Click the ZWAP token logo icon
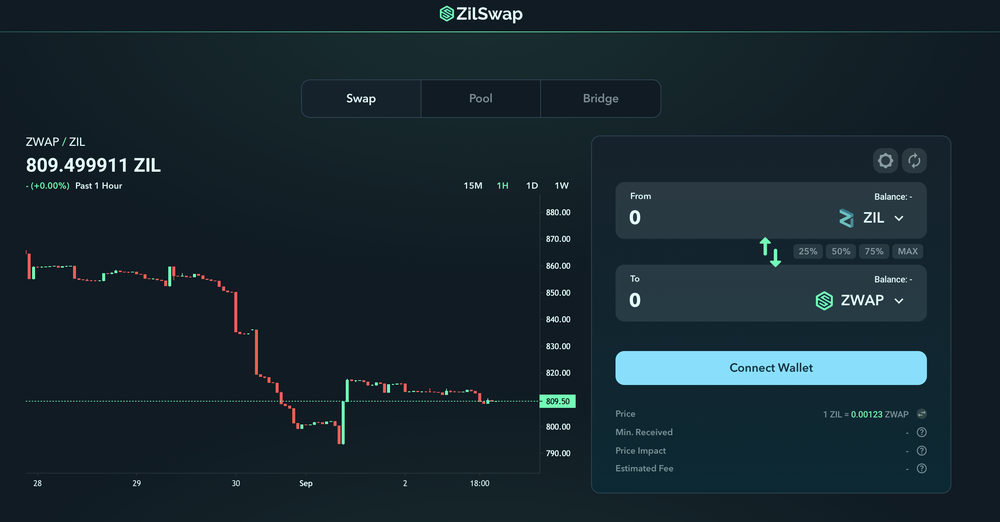 (824, 301)
